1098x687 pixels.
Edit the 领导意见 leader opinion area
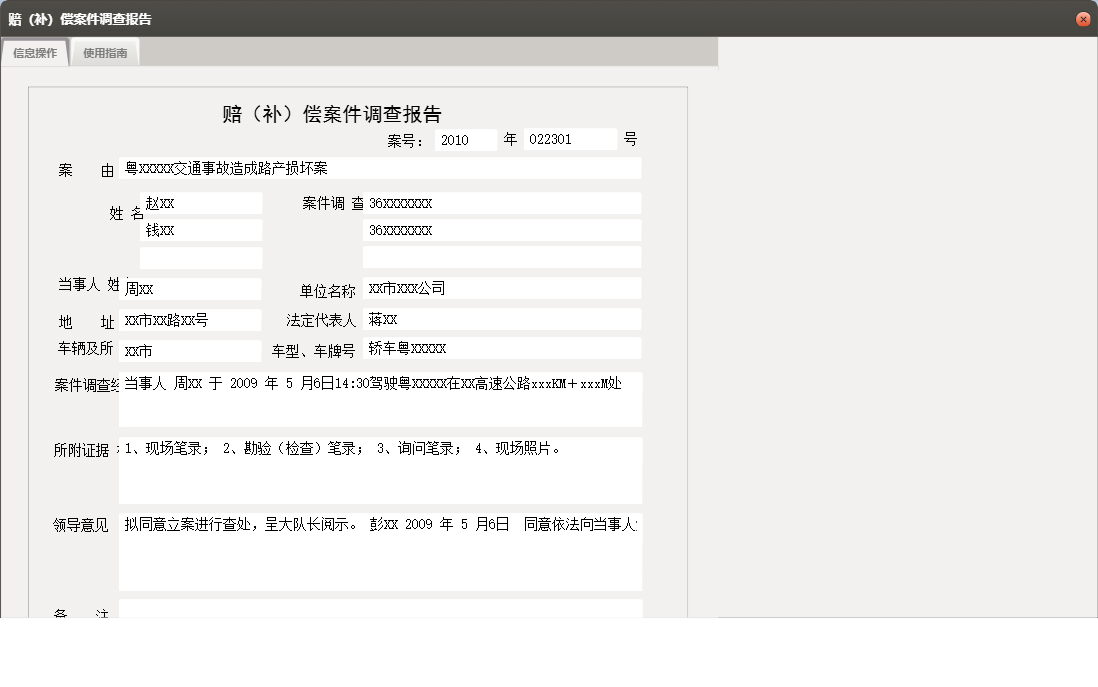(x=379, y=552)
